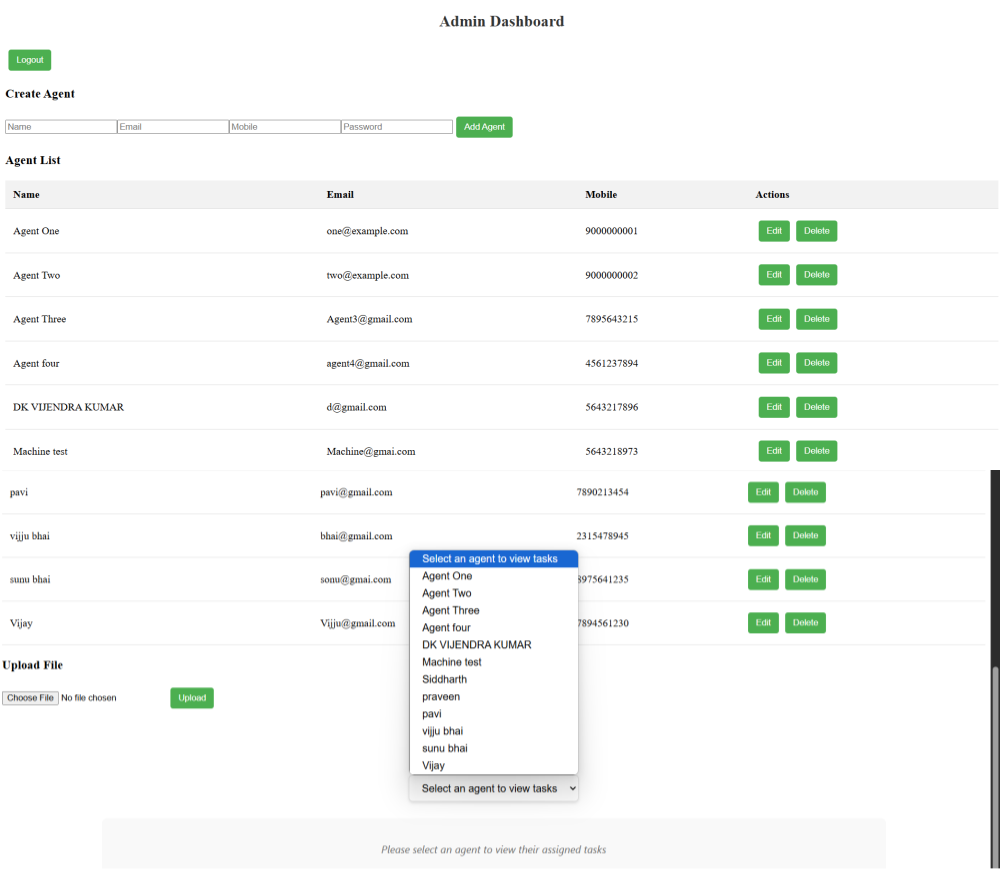Edit the Agent Two row
The image size is (1000, 869).
click(774, 275)
